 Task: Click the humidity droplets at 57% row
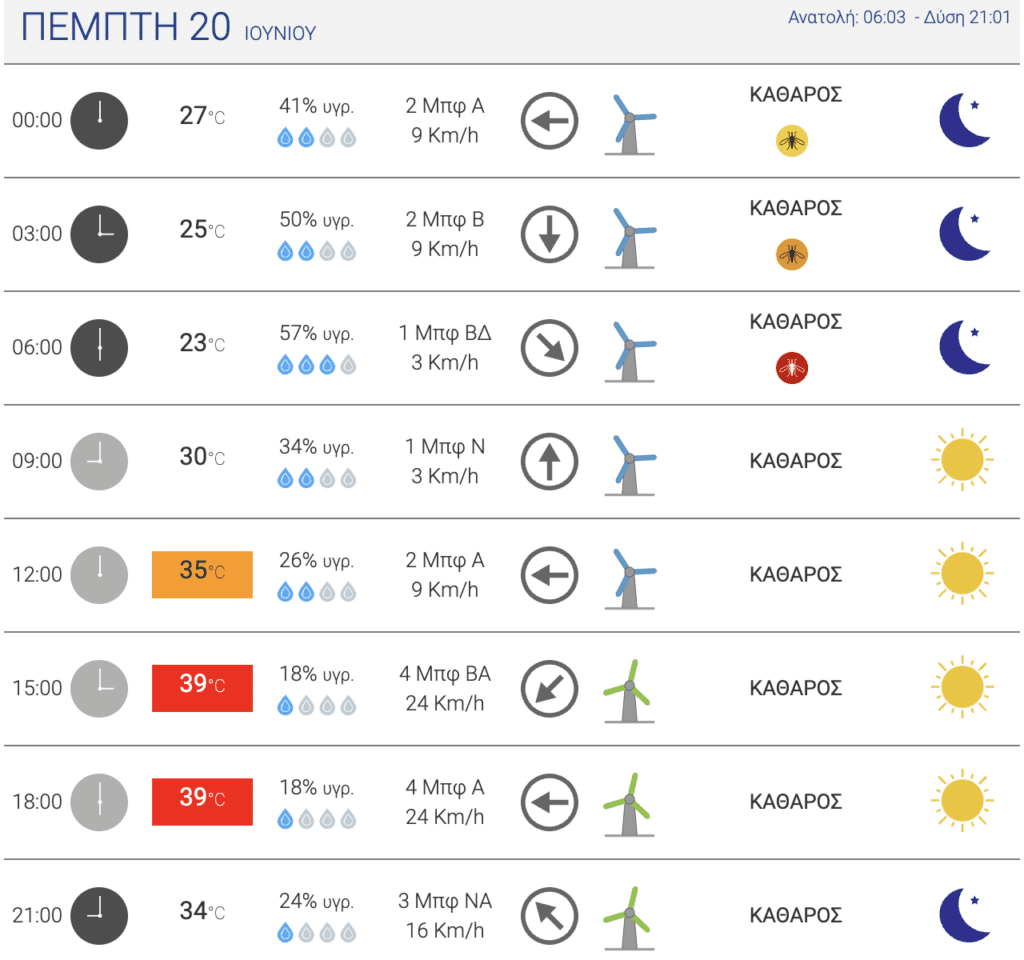pos(317,364)
